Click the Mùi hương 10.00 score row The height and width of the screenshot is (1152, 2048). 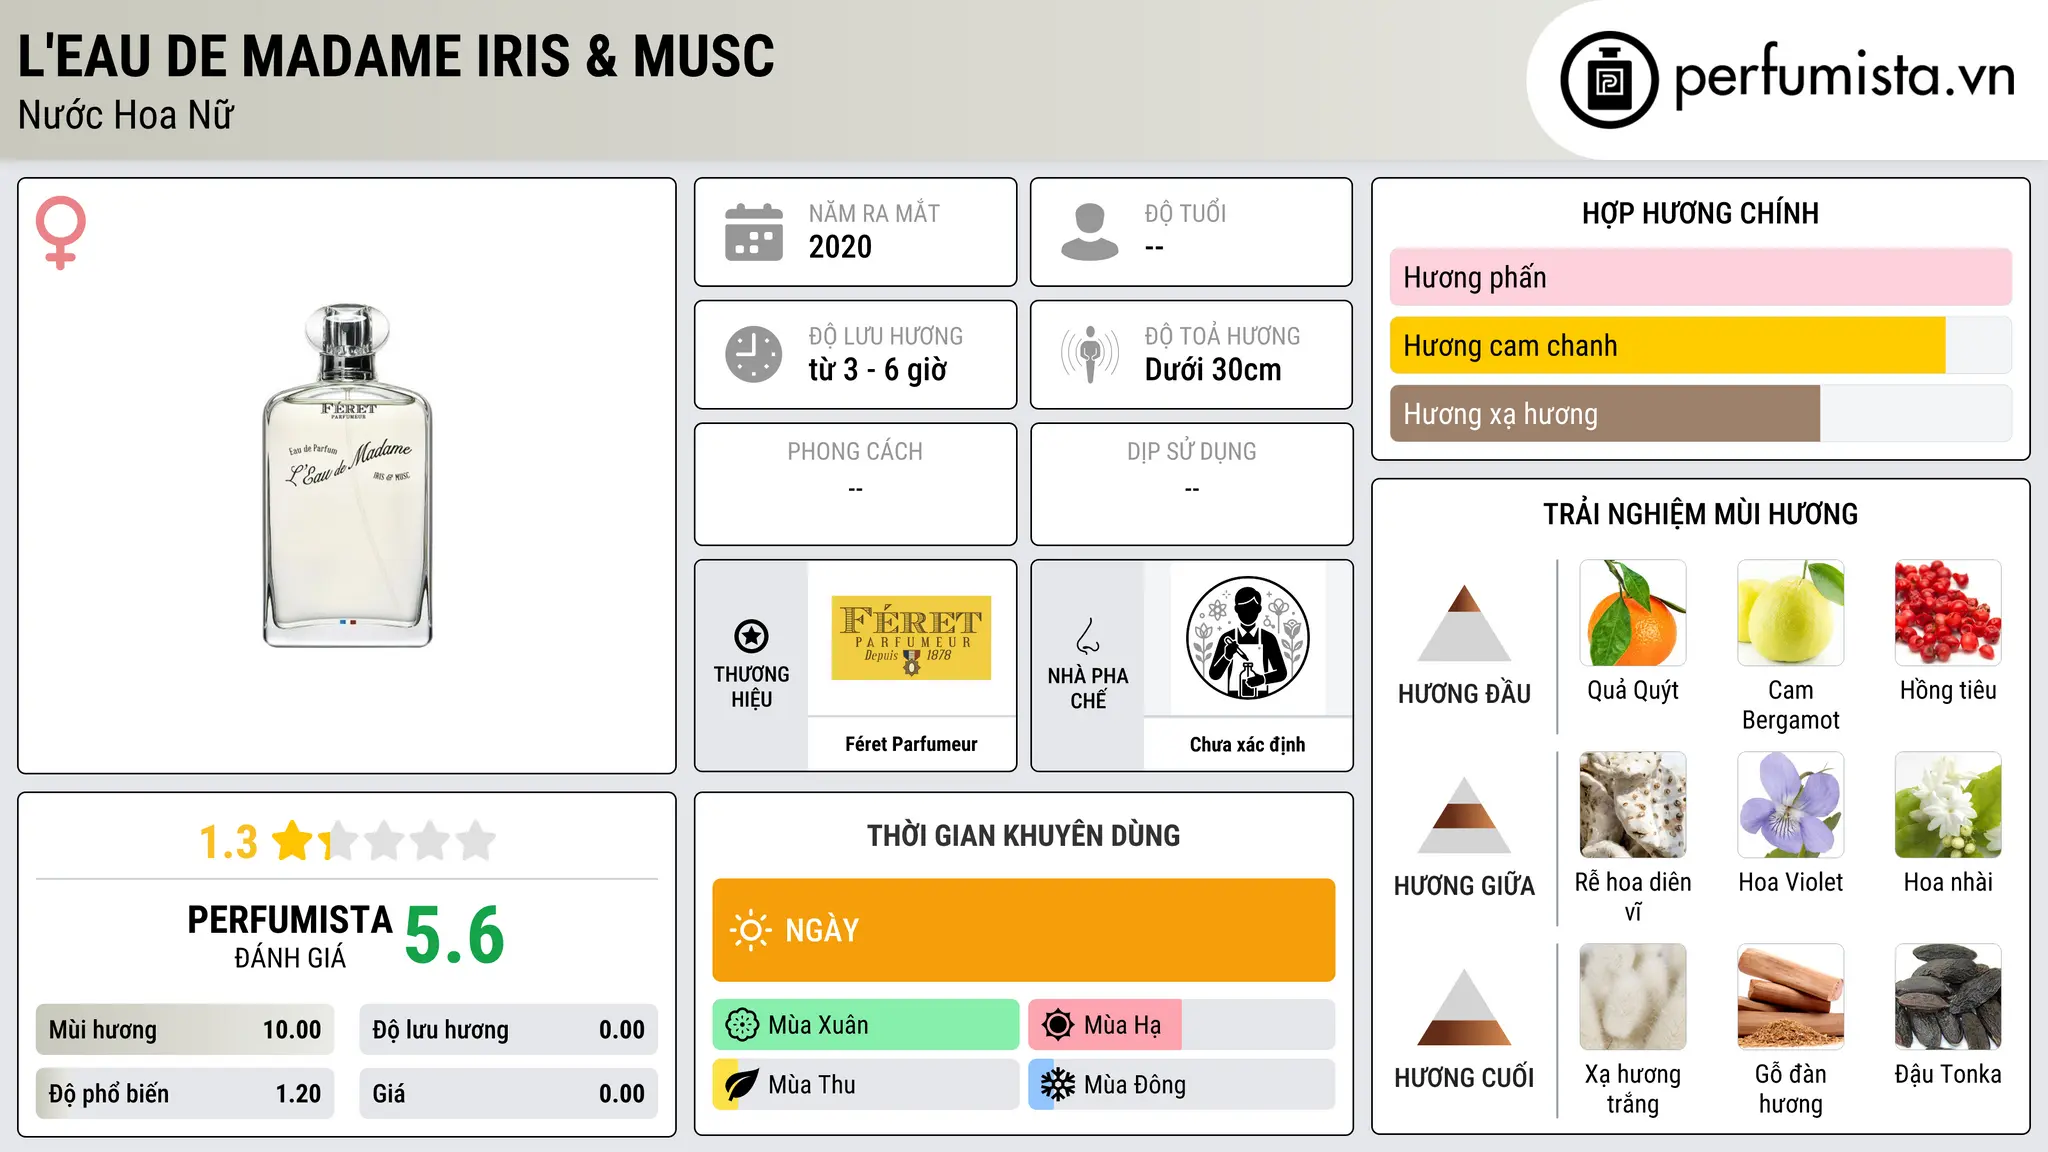(x=185, y=1030)
